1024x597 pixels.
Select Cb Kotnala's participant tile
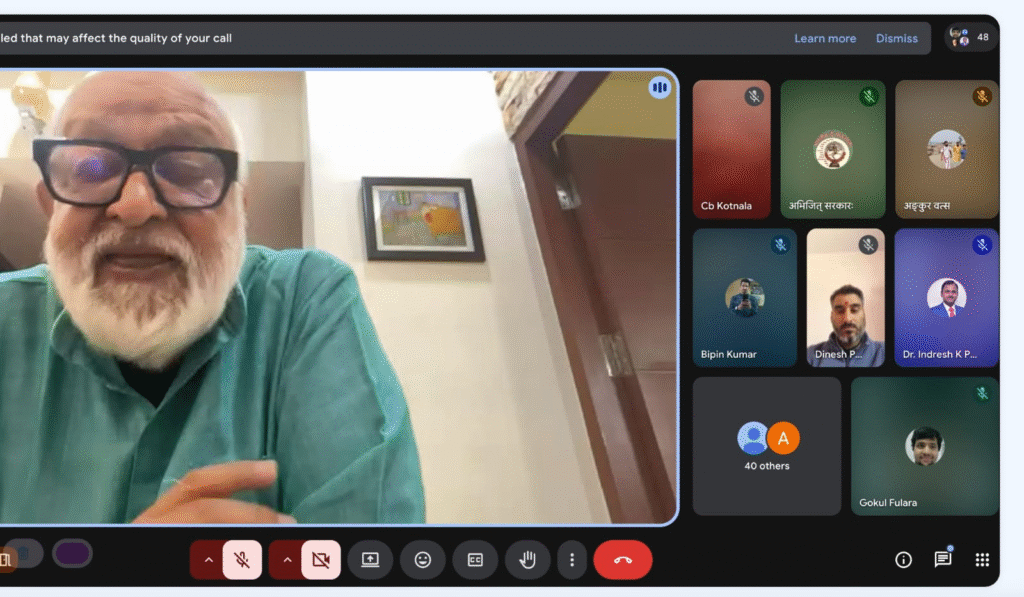[x=731, y=149]
